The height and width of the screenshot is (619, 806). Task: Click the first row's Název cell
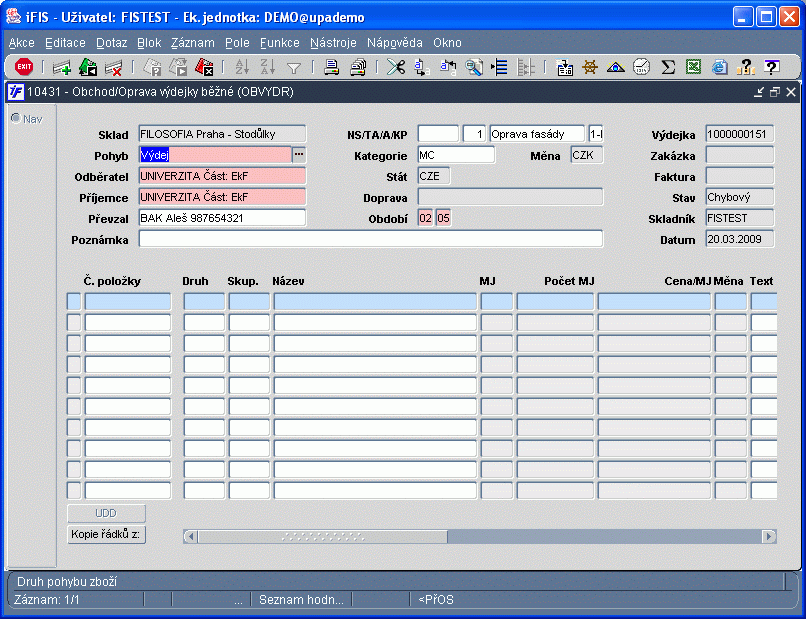pos(375,301)
